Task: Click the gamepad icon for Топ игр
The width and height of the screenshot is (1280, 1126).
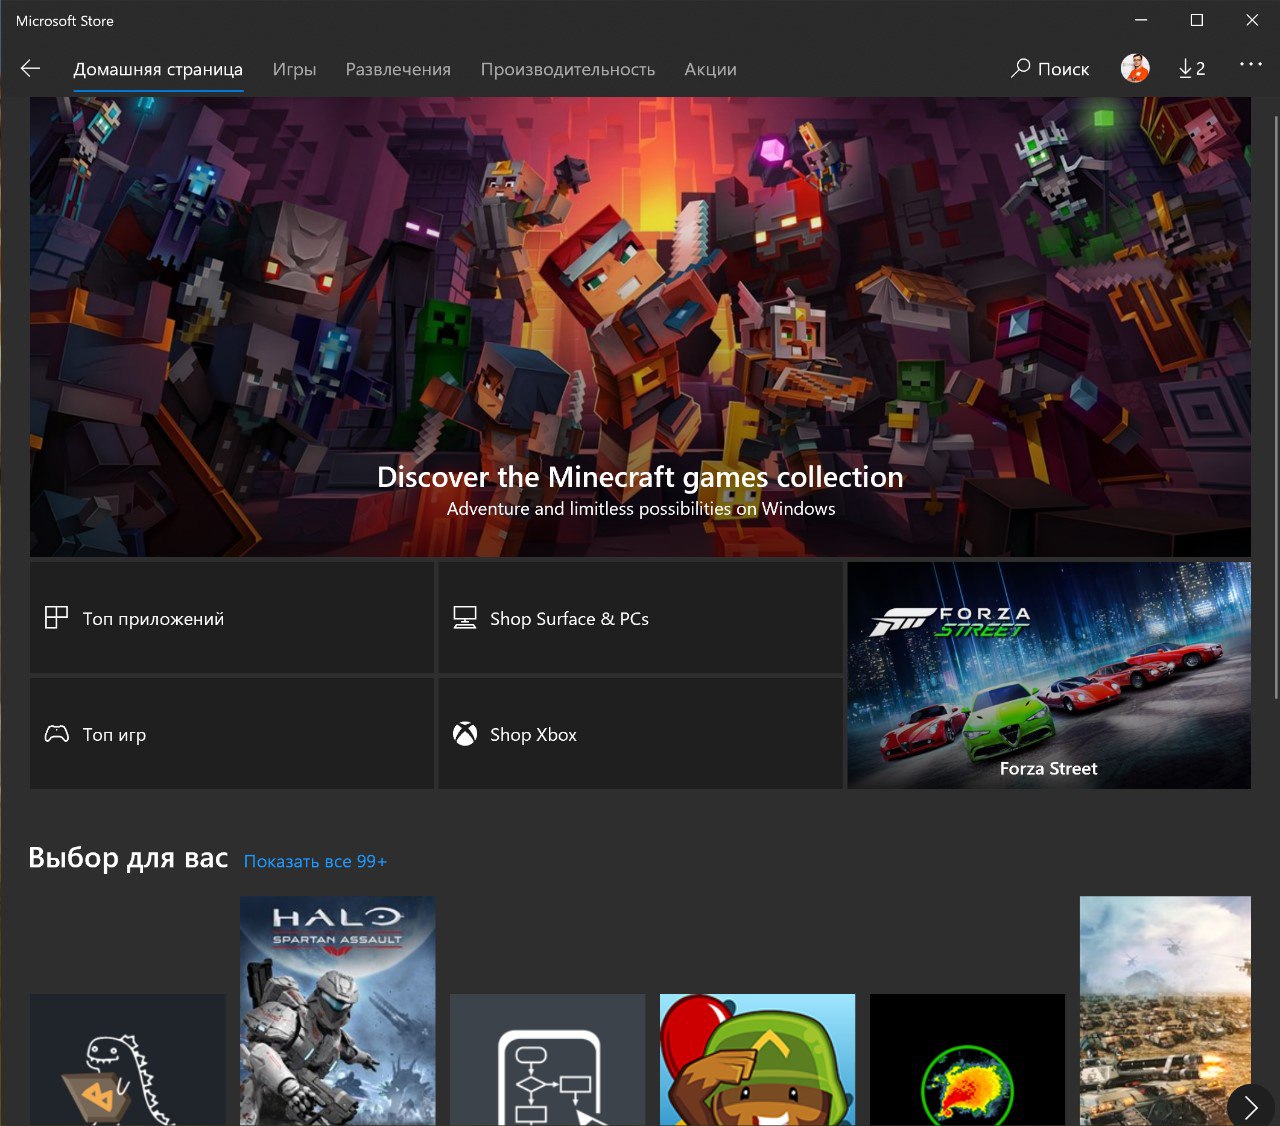Action: (56, 734)
